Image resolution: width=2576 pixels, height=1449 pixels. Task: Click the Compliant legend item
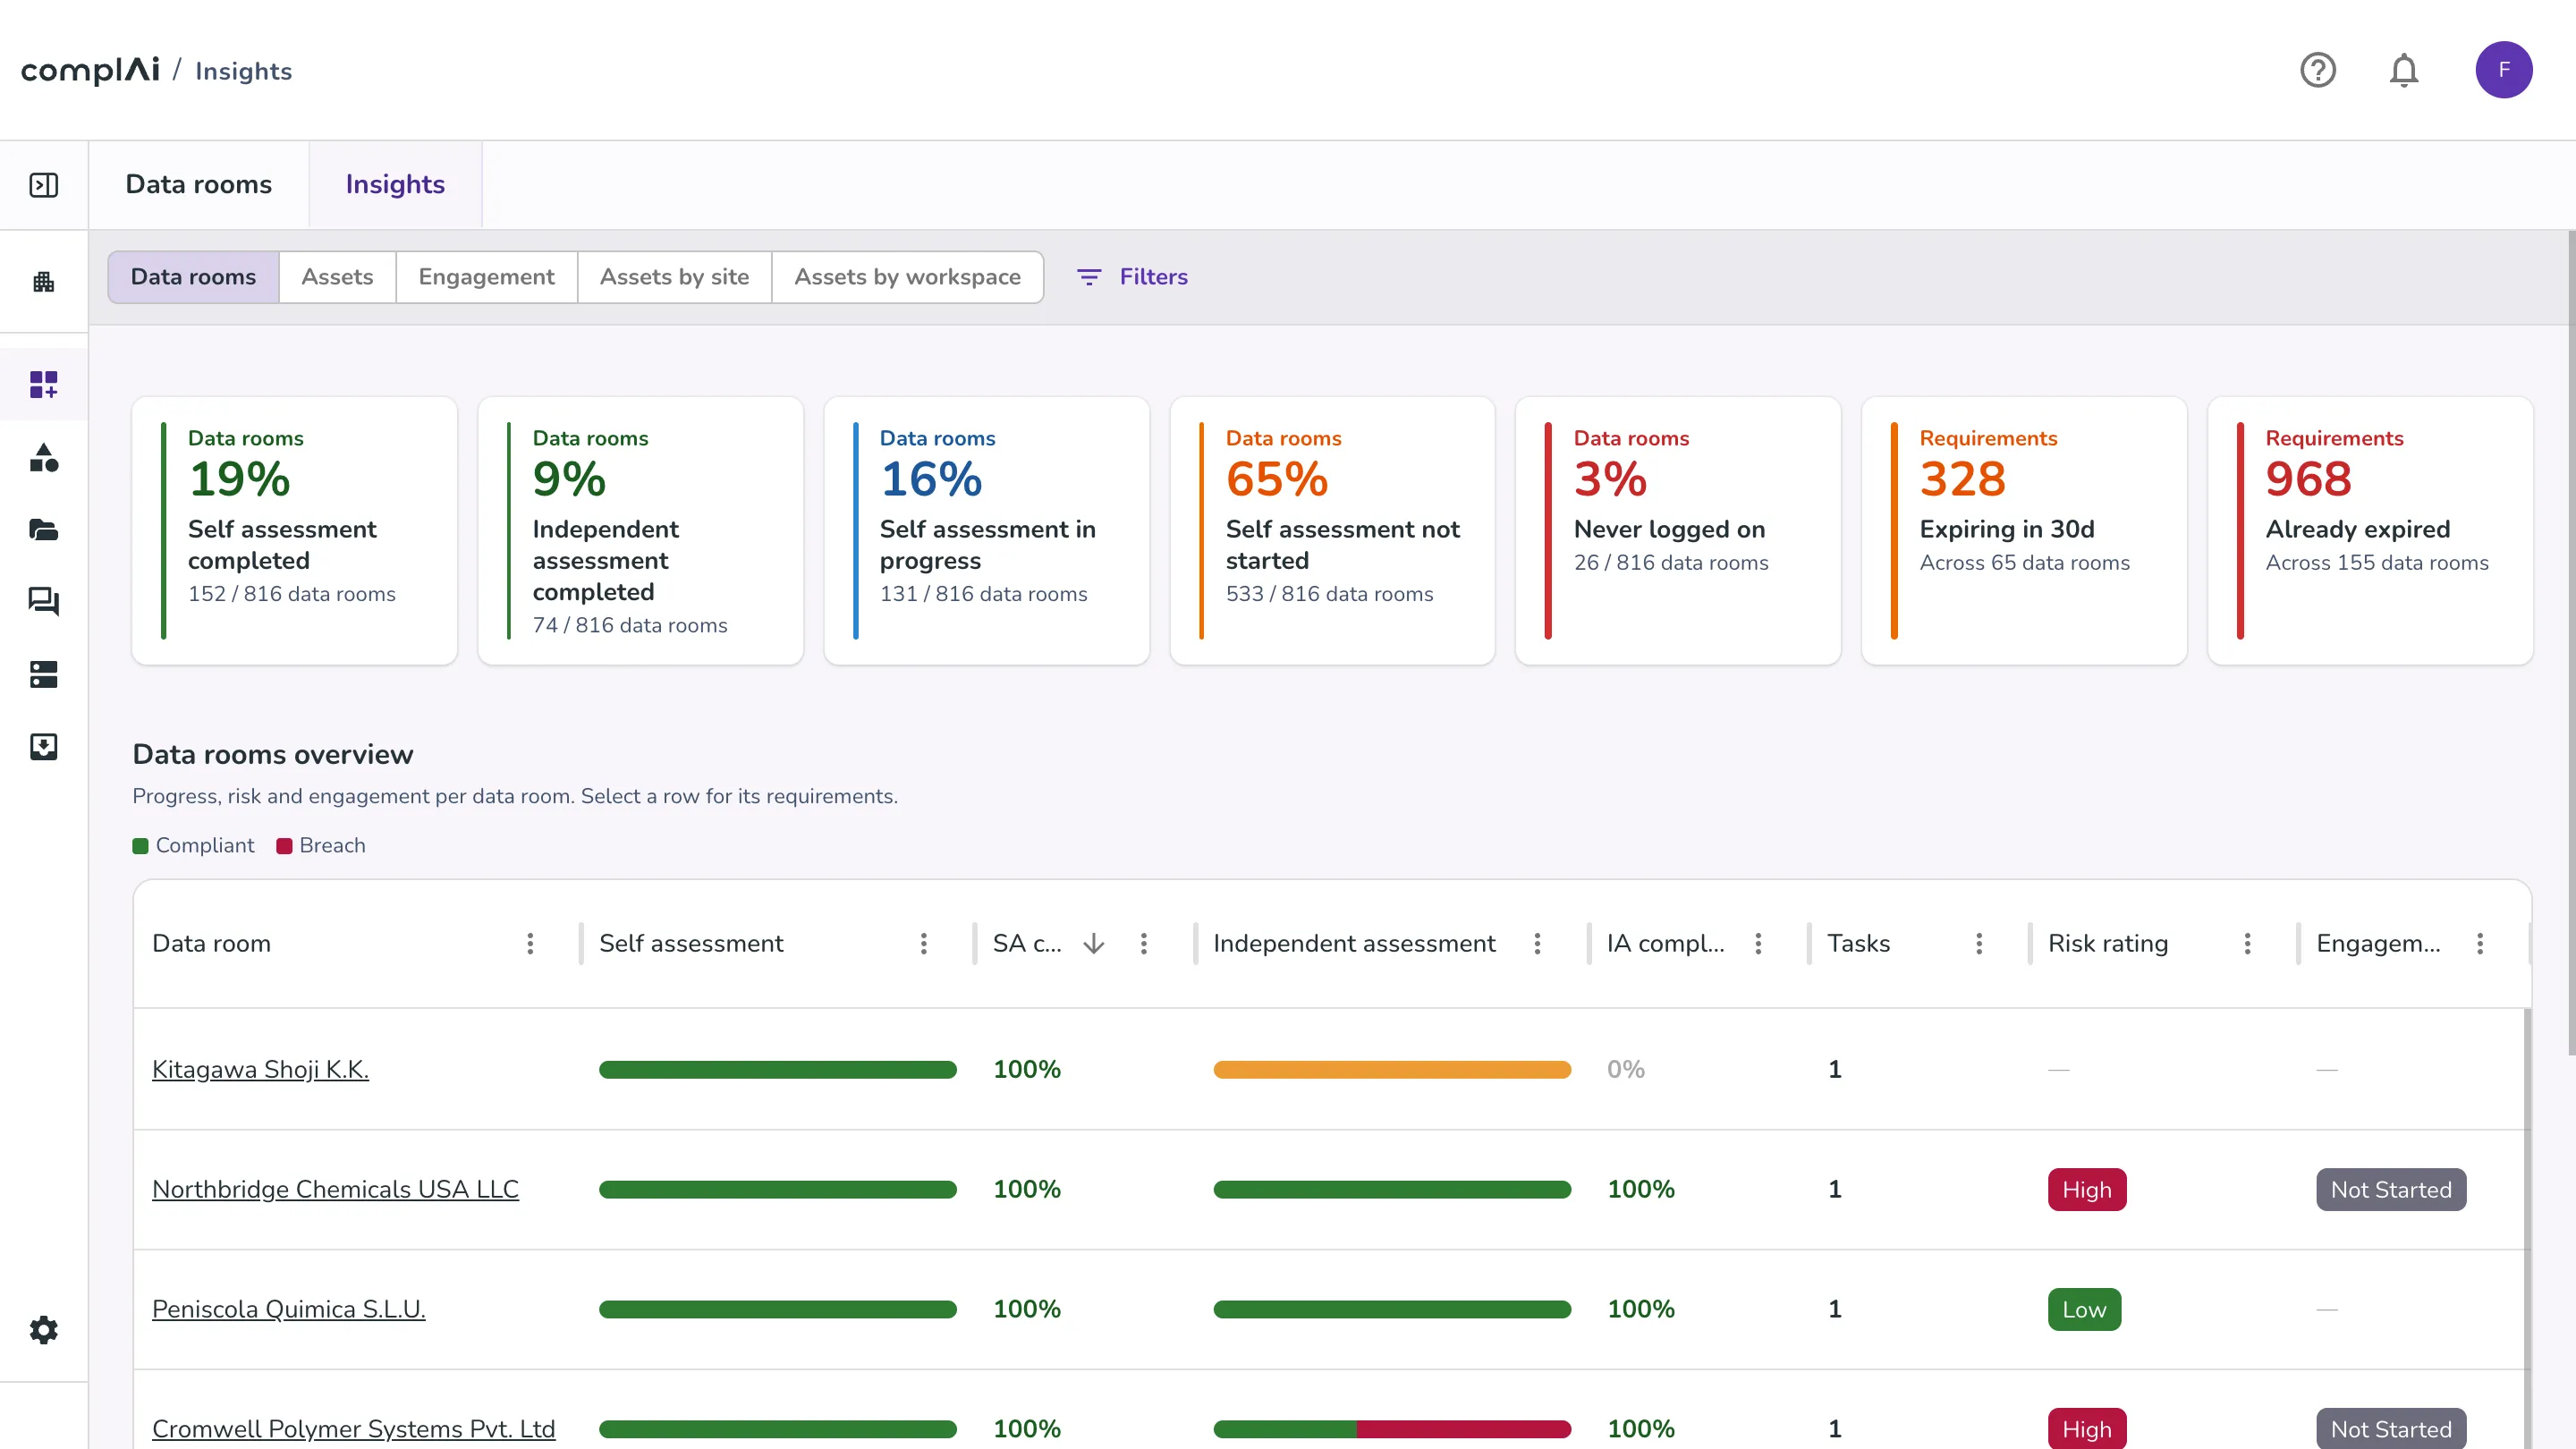193,846
